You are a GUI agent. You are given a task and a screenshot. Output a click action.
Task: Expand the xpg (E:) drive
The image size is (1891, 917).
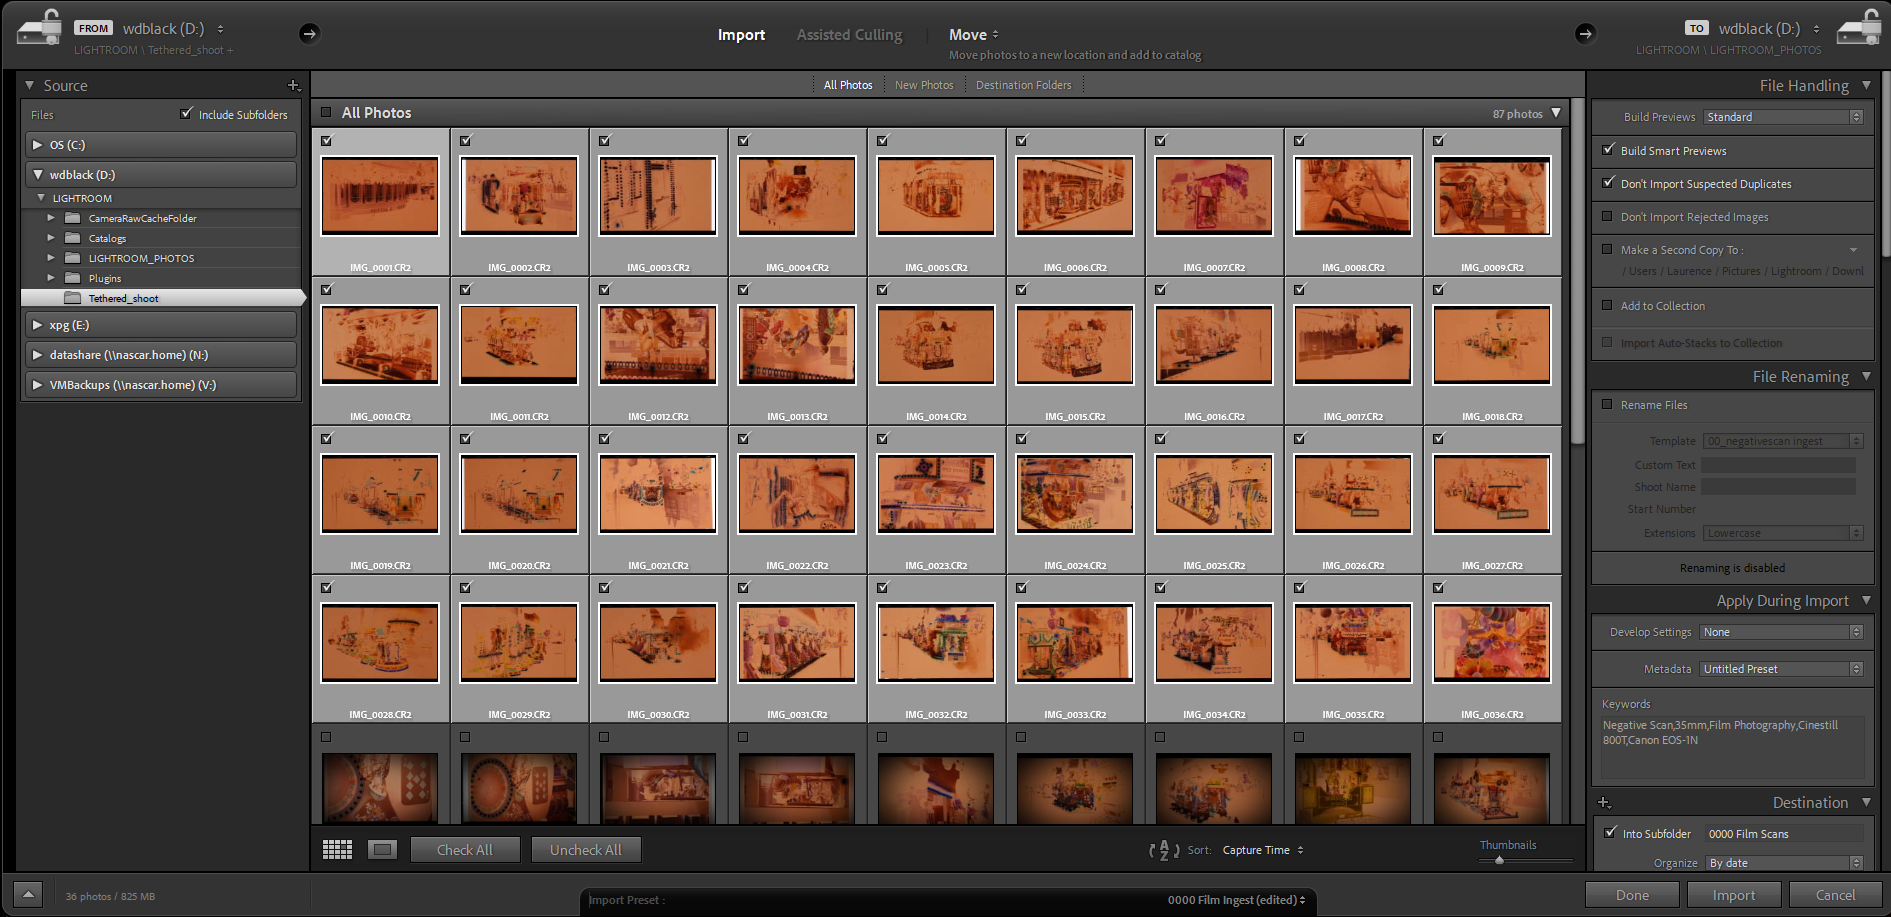pyautogui.click(x=38, y=325)
